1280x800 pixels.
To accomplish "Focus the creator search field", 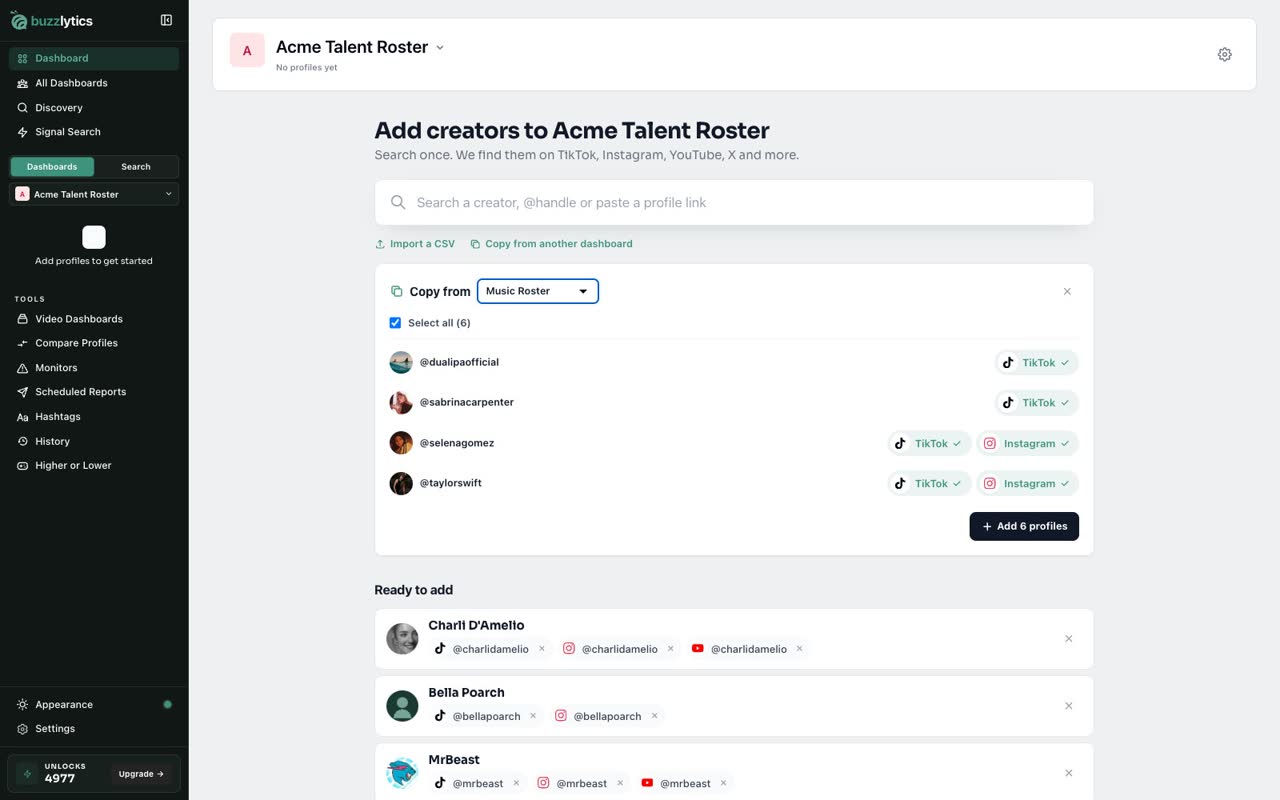I will (x=734, y=202).
